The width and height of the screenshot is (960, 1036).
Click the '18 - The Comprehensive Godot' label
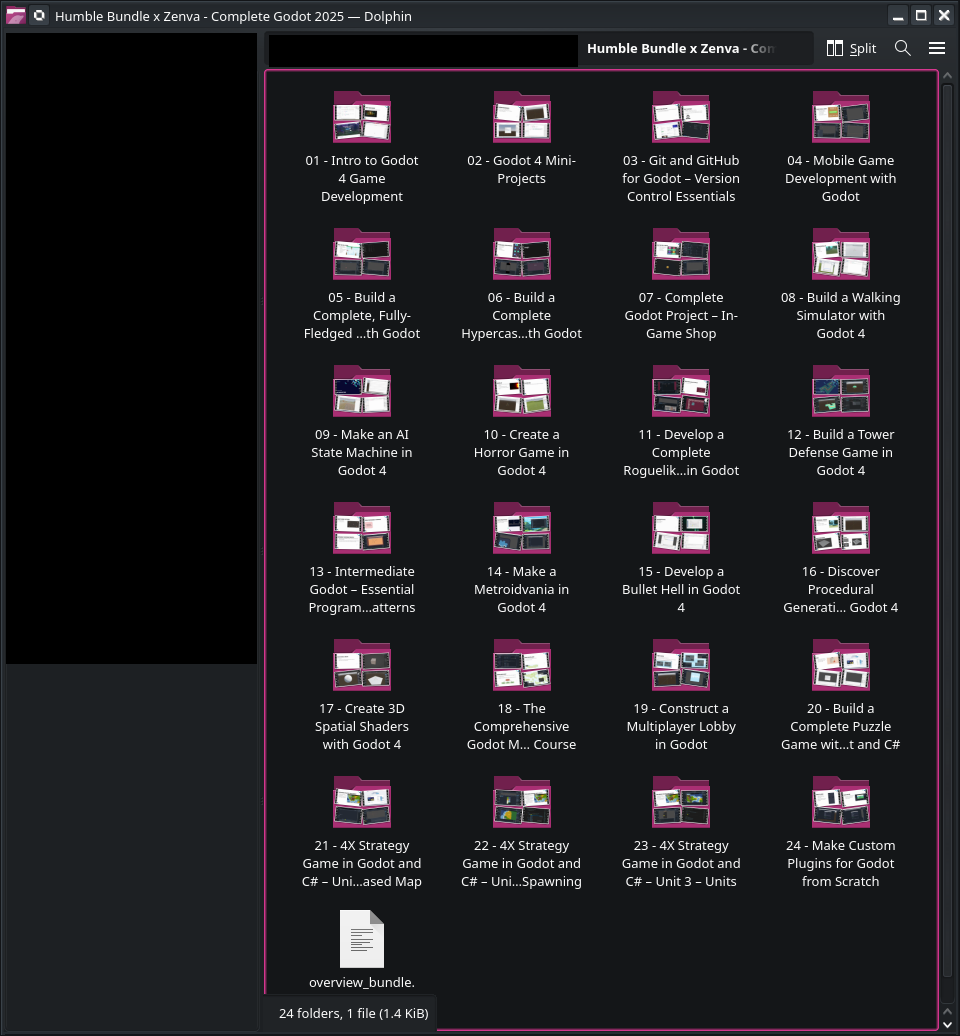521,726
